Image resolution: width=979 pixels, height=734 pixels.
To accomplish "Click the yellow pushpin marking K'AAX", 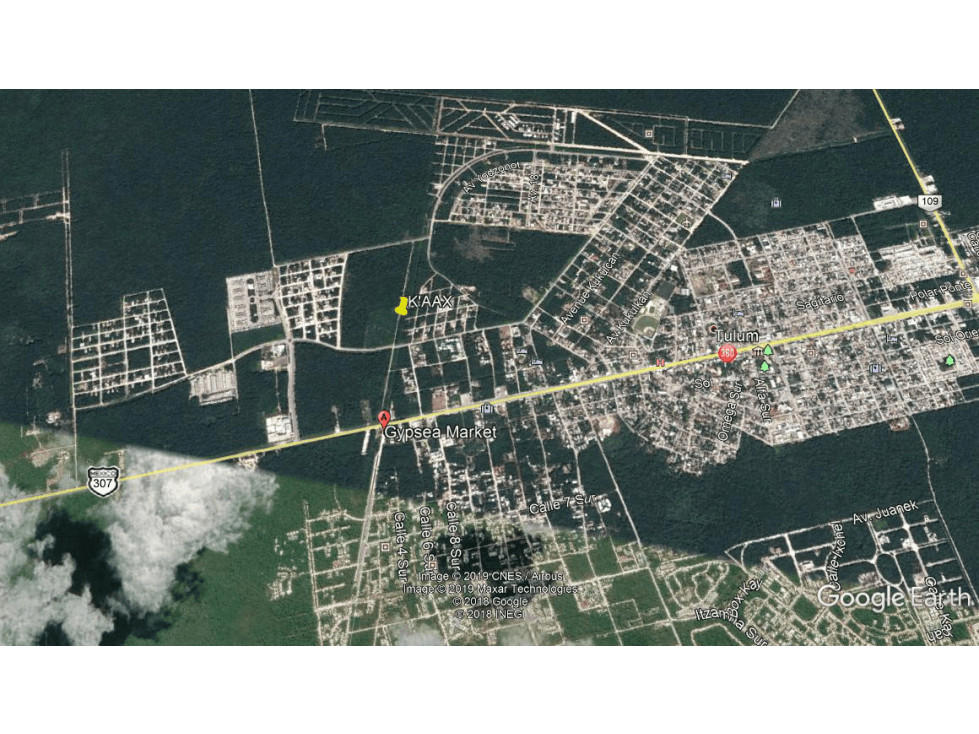I will 401,306.
